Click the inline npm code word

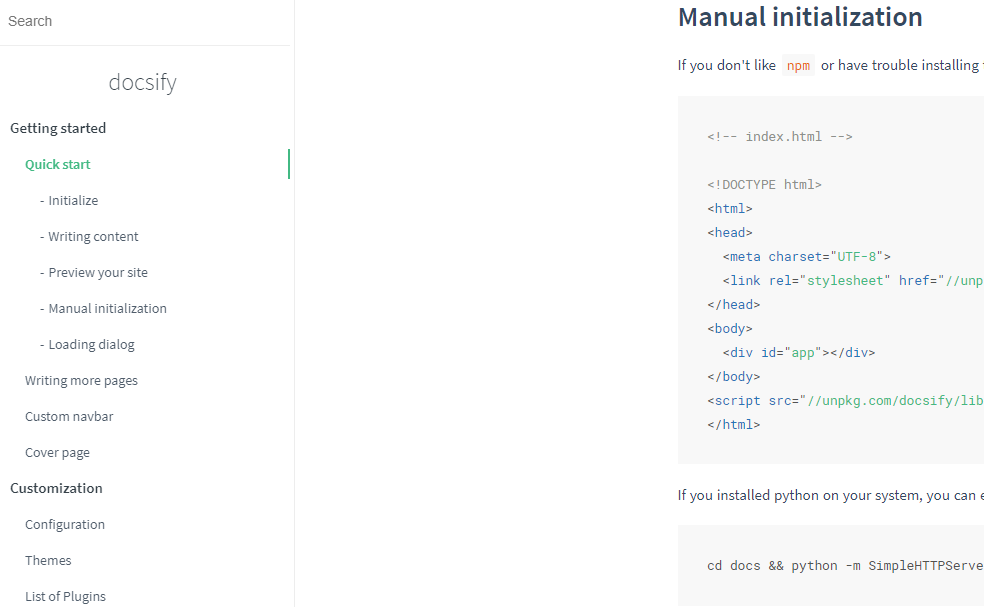[798, 65]
